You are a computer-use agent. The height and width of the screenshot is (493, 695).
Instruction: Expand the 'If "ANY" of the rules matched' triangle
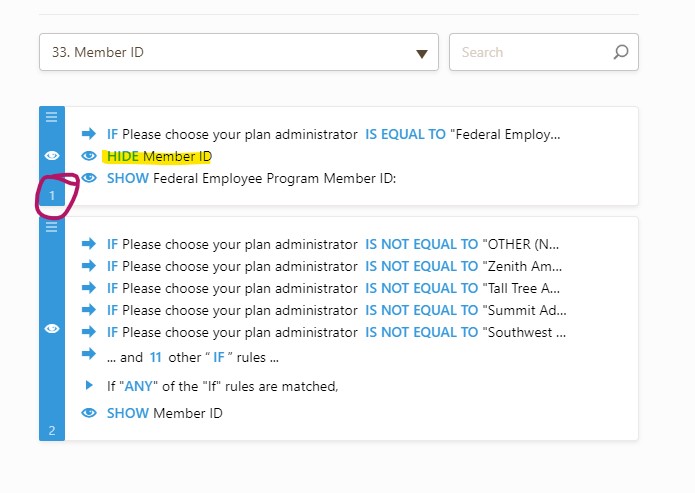[89, 385]
